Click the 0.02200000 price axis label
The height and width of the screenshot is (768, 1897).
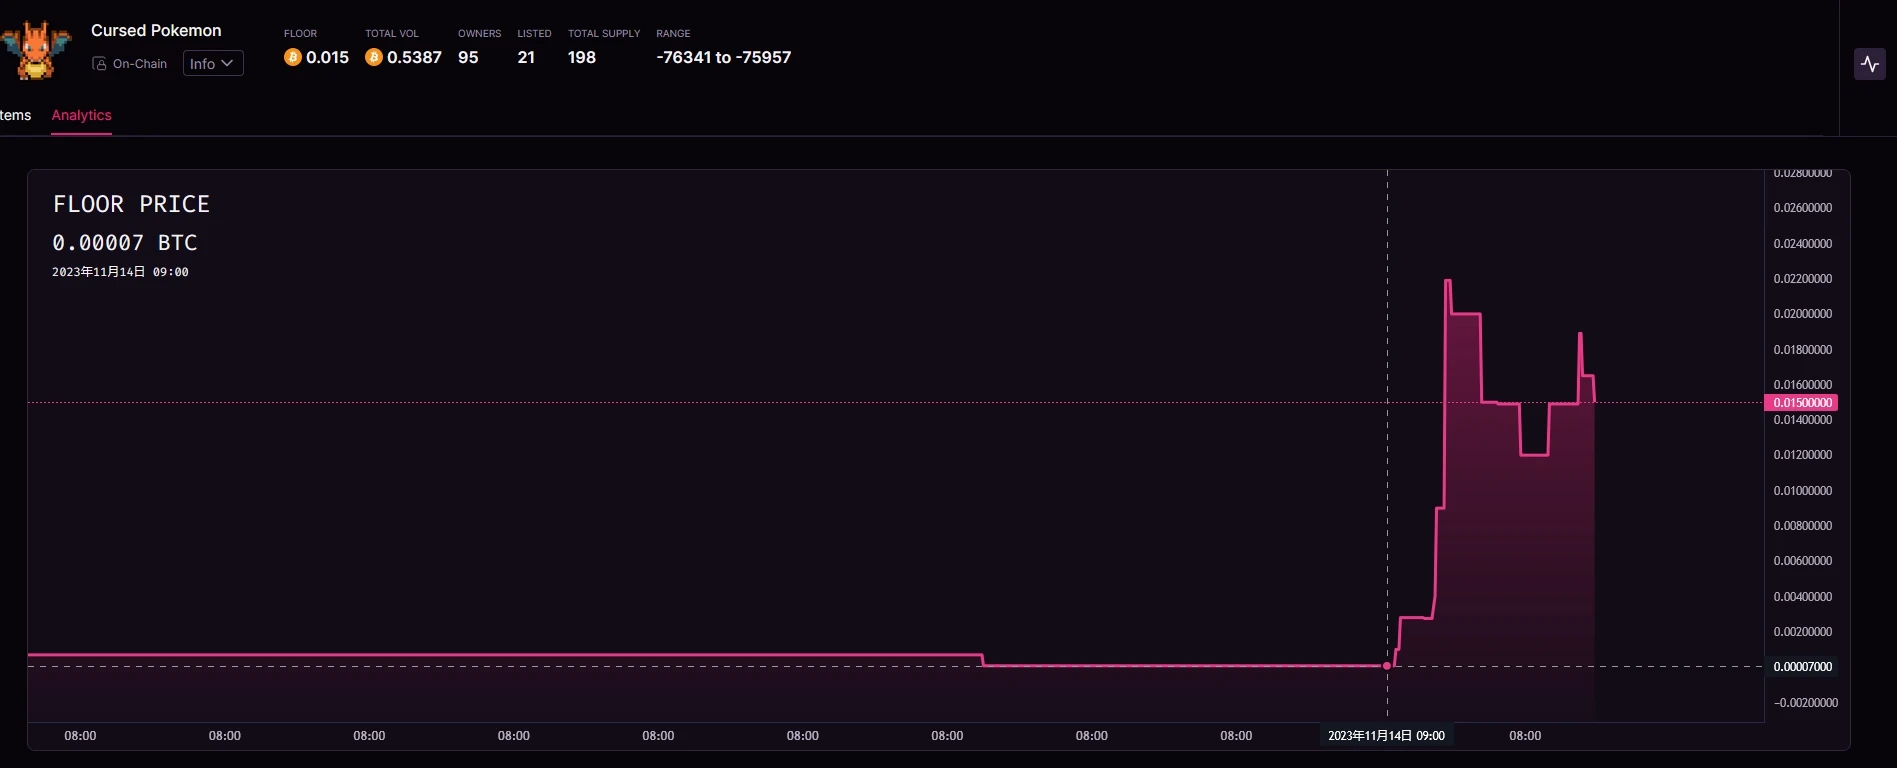(1802, 279)
